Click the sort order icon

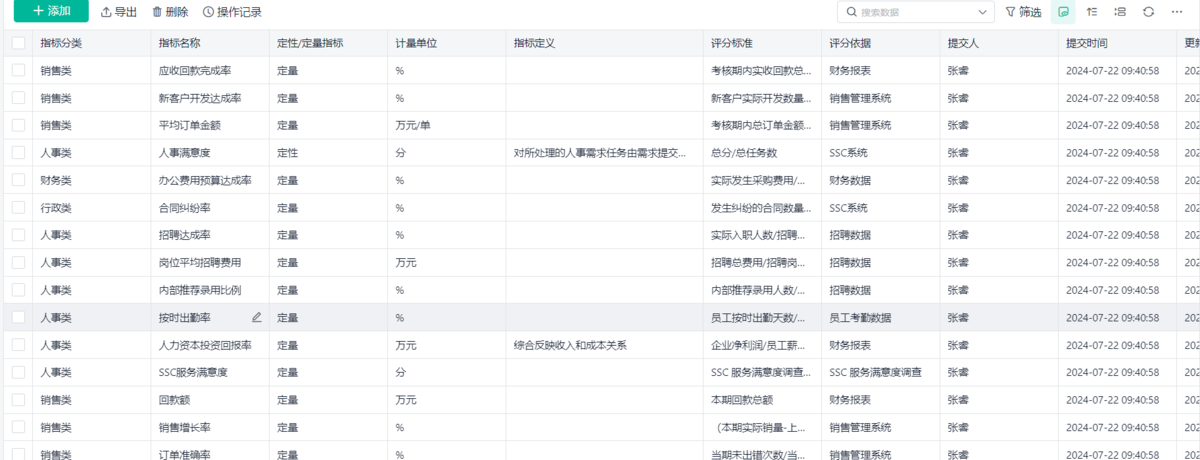pos(1092,12)
